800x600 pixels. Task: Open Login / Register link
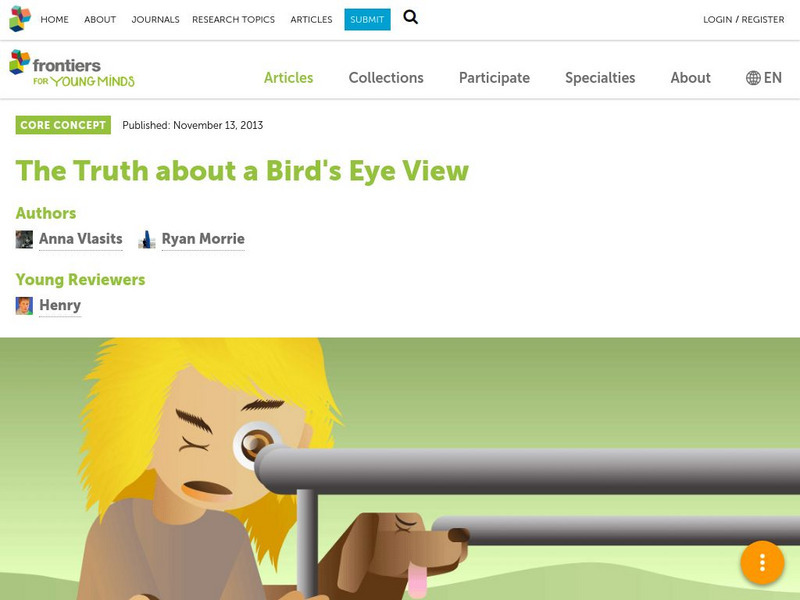tap(743, 19)
